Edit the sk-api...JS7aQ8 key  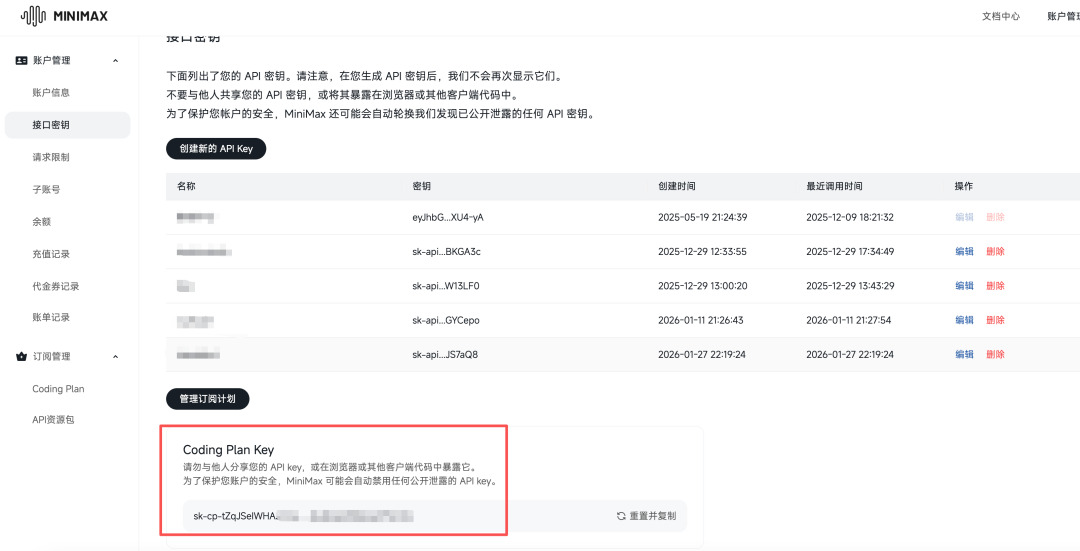pos(964,355)
